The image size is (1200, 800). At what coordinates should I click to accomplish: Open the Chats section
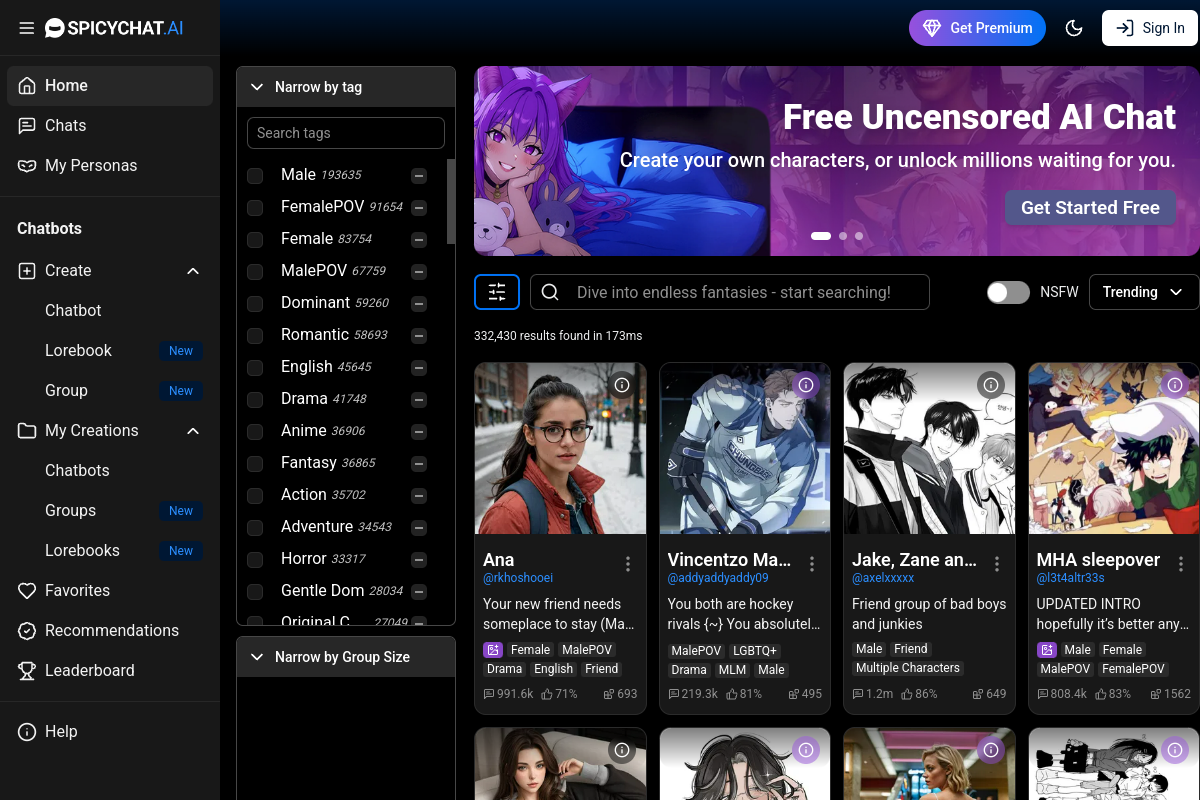point(67,125)
